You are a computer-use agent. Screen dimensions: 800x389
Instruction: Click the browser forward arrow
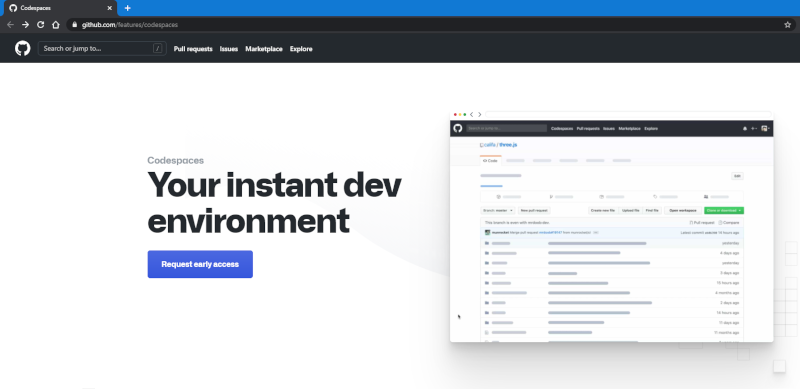[26, 25]
